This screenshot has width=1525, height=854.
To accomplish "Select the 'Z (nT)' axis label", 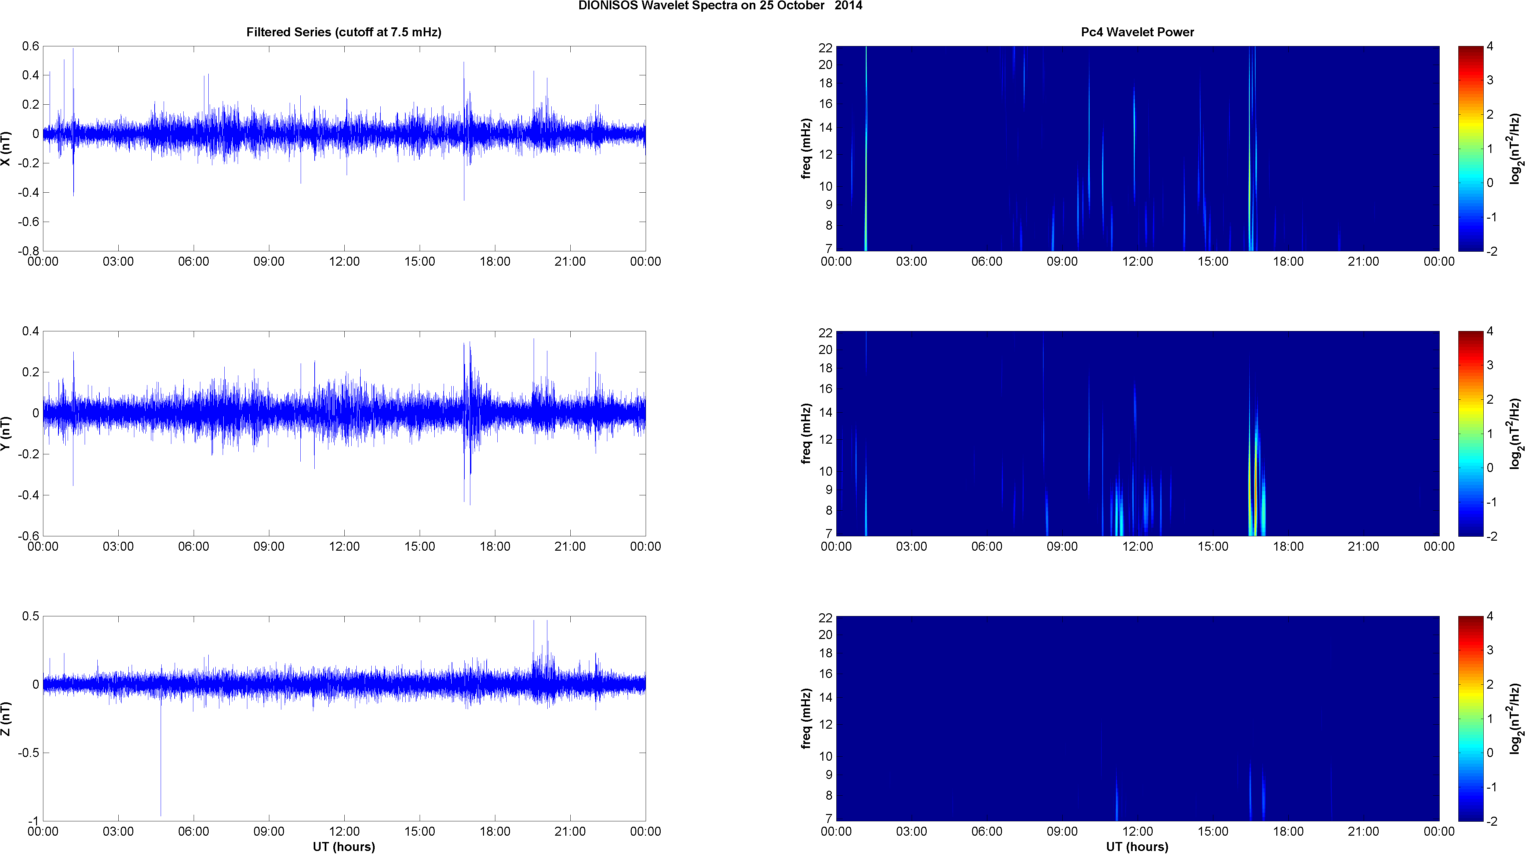I will click(7, 718).
